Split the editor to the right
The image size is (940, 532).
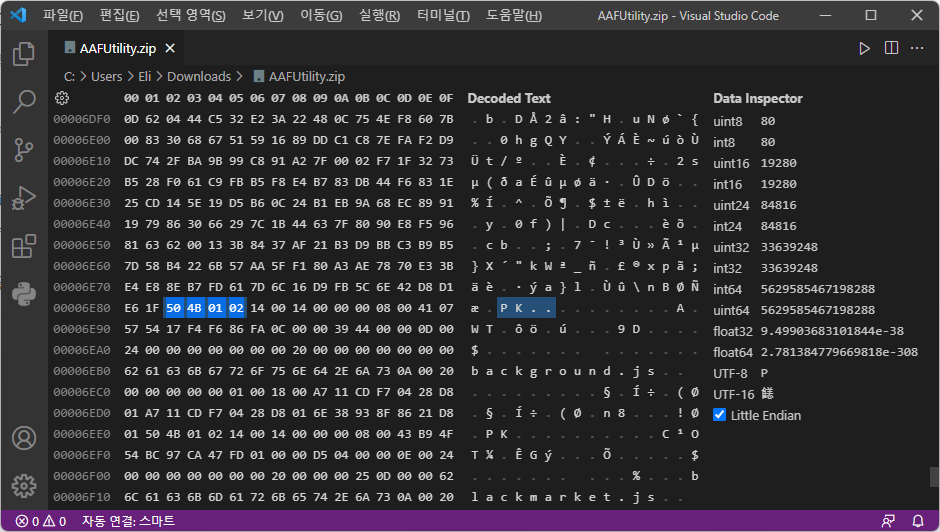pos(891,48)
